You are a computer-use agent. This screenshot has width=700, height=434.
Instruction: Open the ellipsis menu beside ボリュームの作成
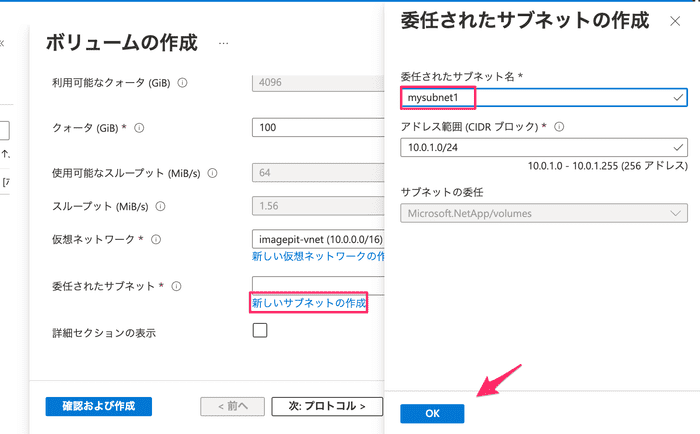pos(224,43)
